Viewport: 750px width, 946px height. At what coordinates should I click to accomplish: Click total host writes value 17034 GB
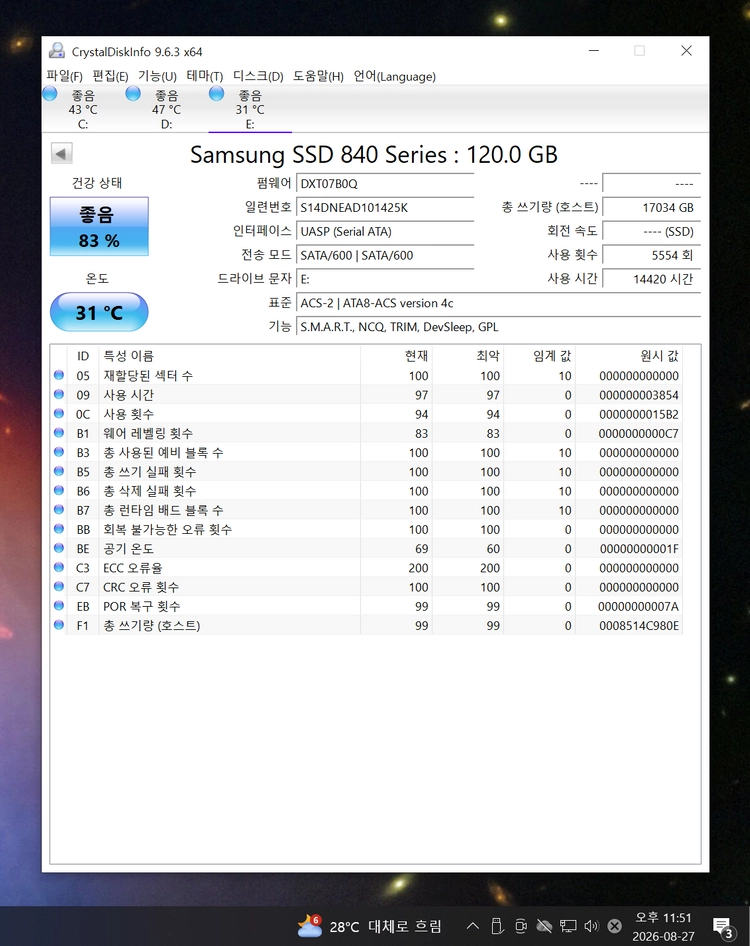pos(652,208)
